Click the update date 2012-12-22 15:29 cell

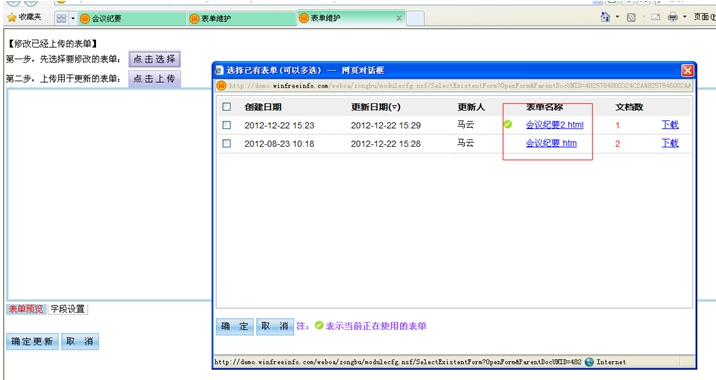[386, 125]
